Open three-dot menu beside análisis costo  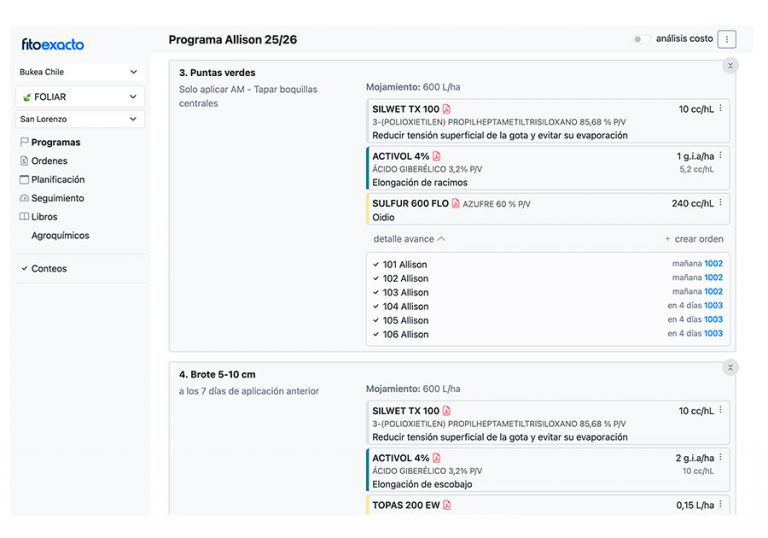coord(727,39)
